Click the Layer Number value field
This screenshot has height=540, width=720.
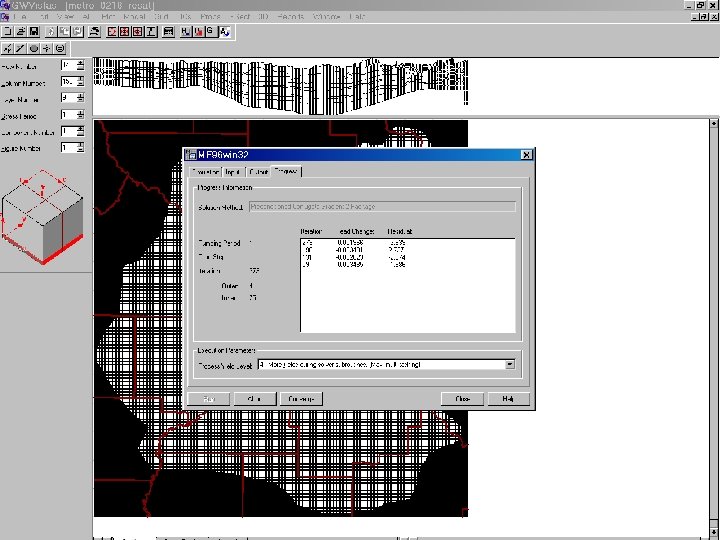[x=68, y=98]
